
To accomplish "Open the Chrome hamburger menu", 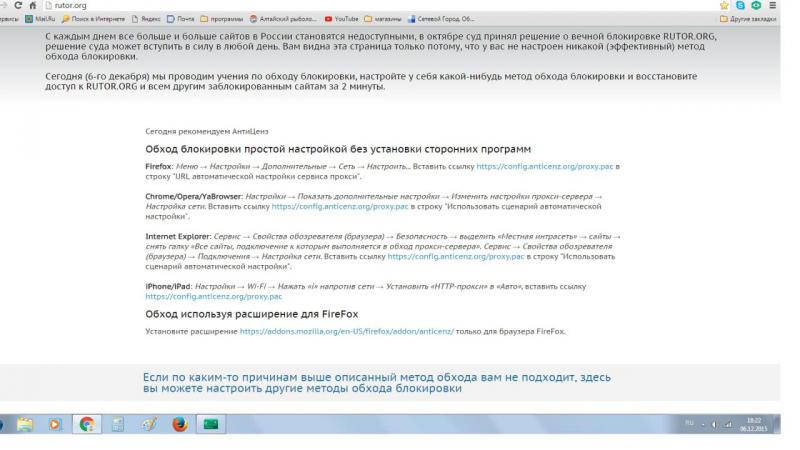I will tap(772, 5).
